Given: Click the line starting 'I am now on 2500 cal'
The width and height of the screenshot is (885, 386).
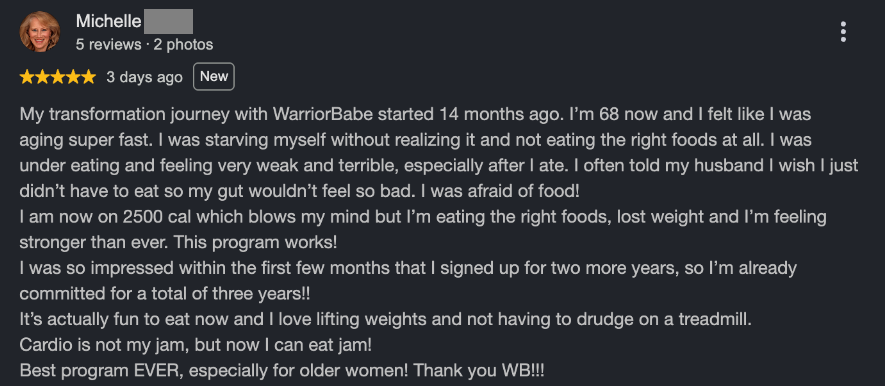Looking at the screenshot, I should [x=423, y=217].
